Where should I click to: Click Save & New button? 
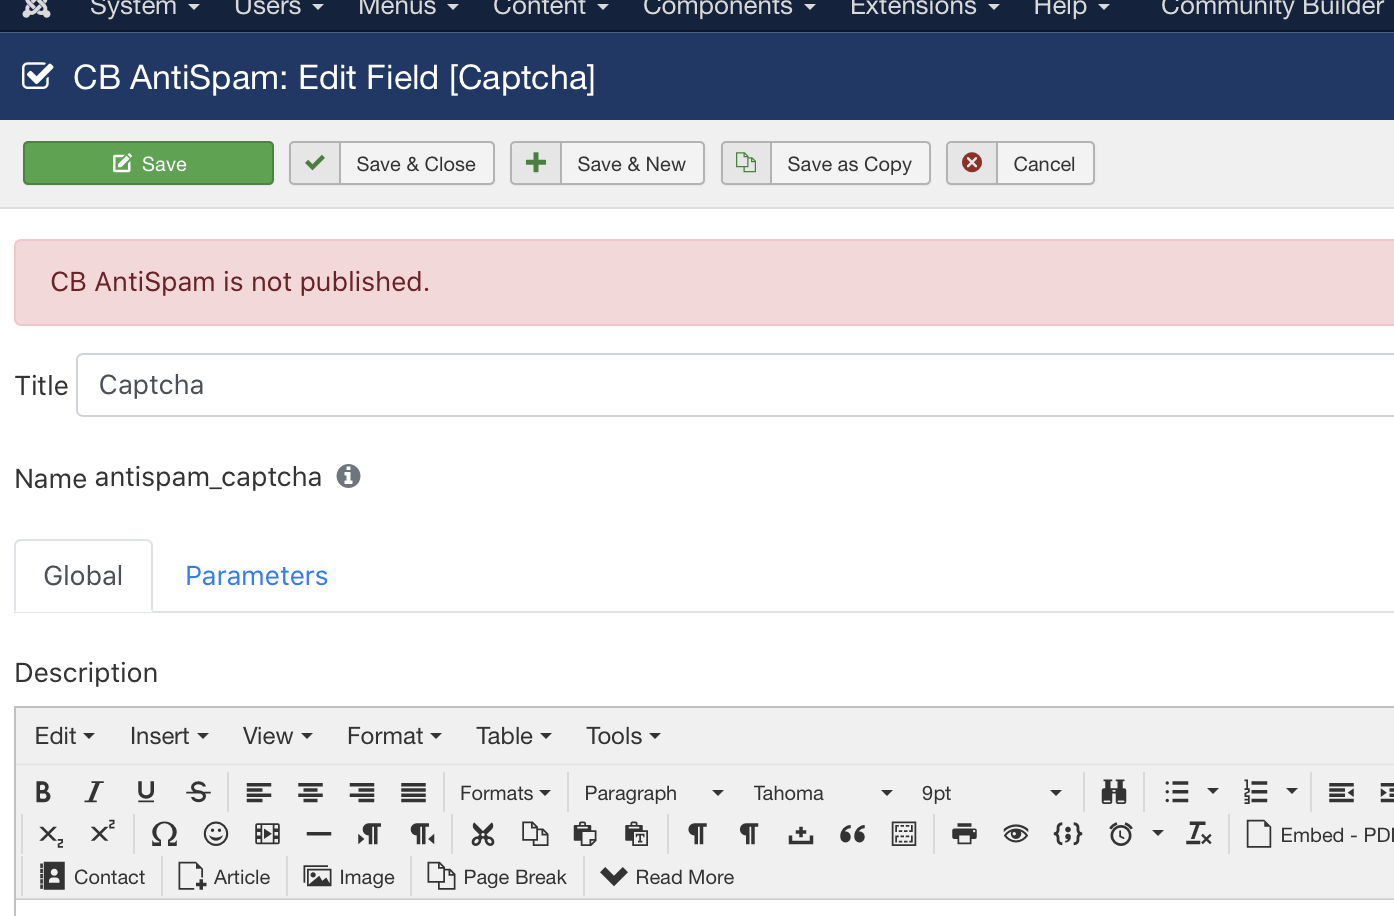(608, 163)
